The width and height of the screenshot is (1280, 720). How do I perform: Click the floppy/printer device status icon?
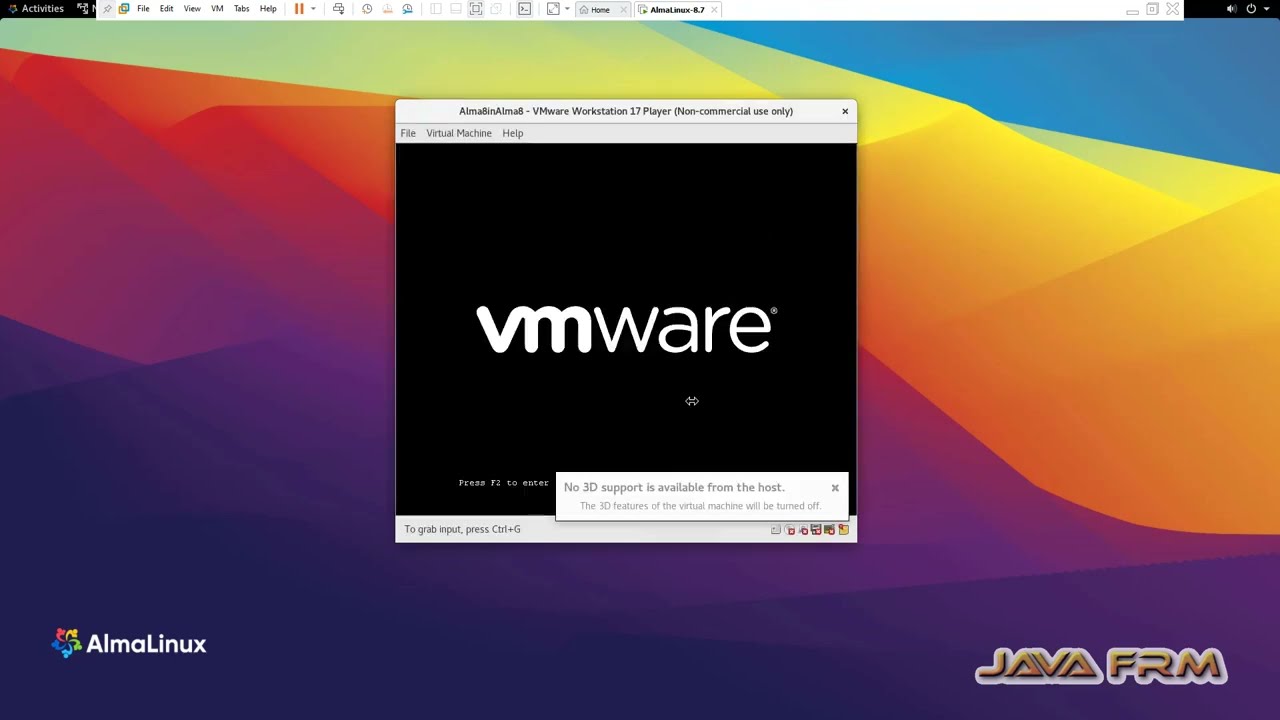(816, 530)
